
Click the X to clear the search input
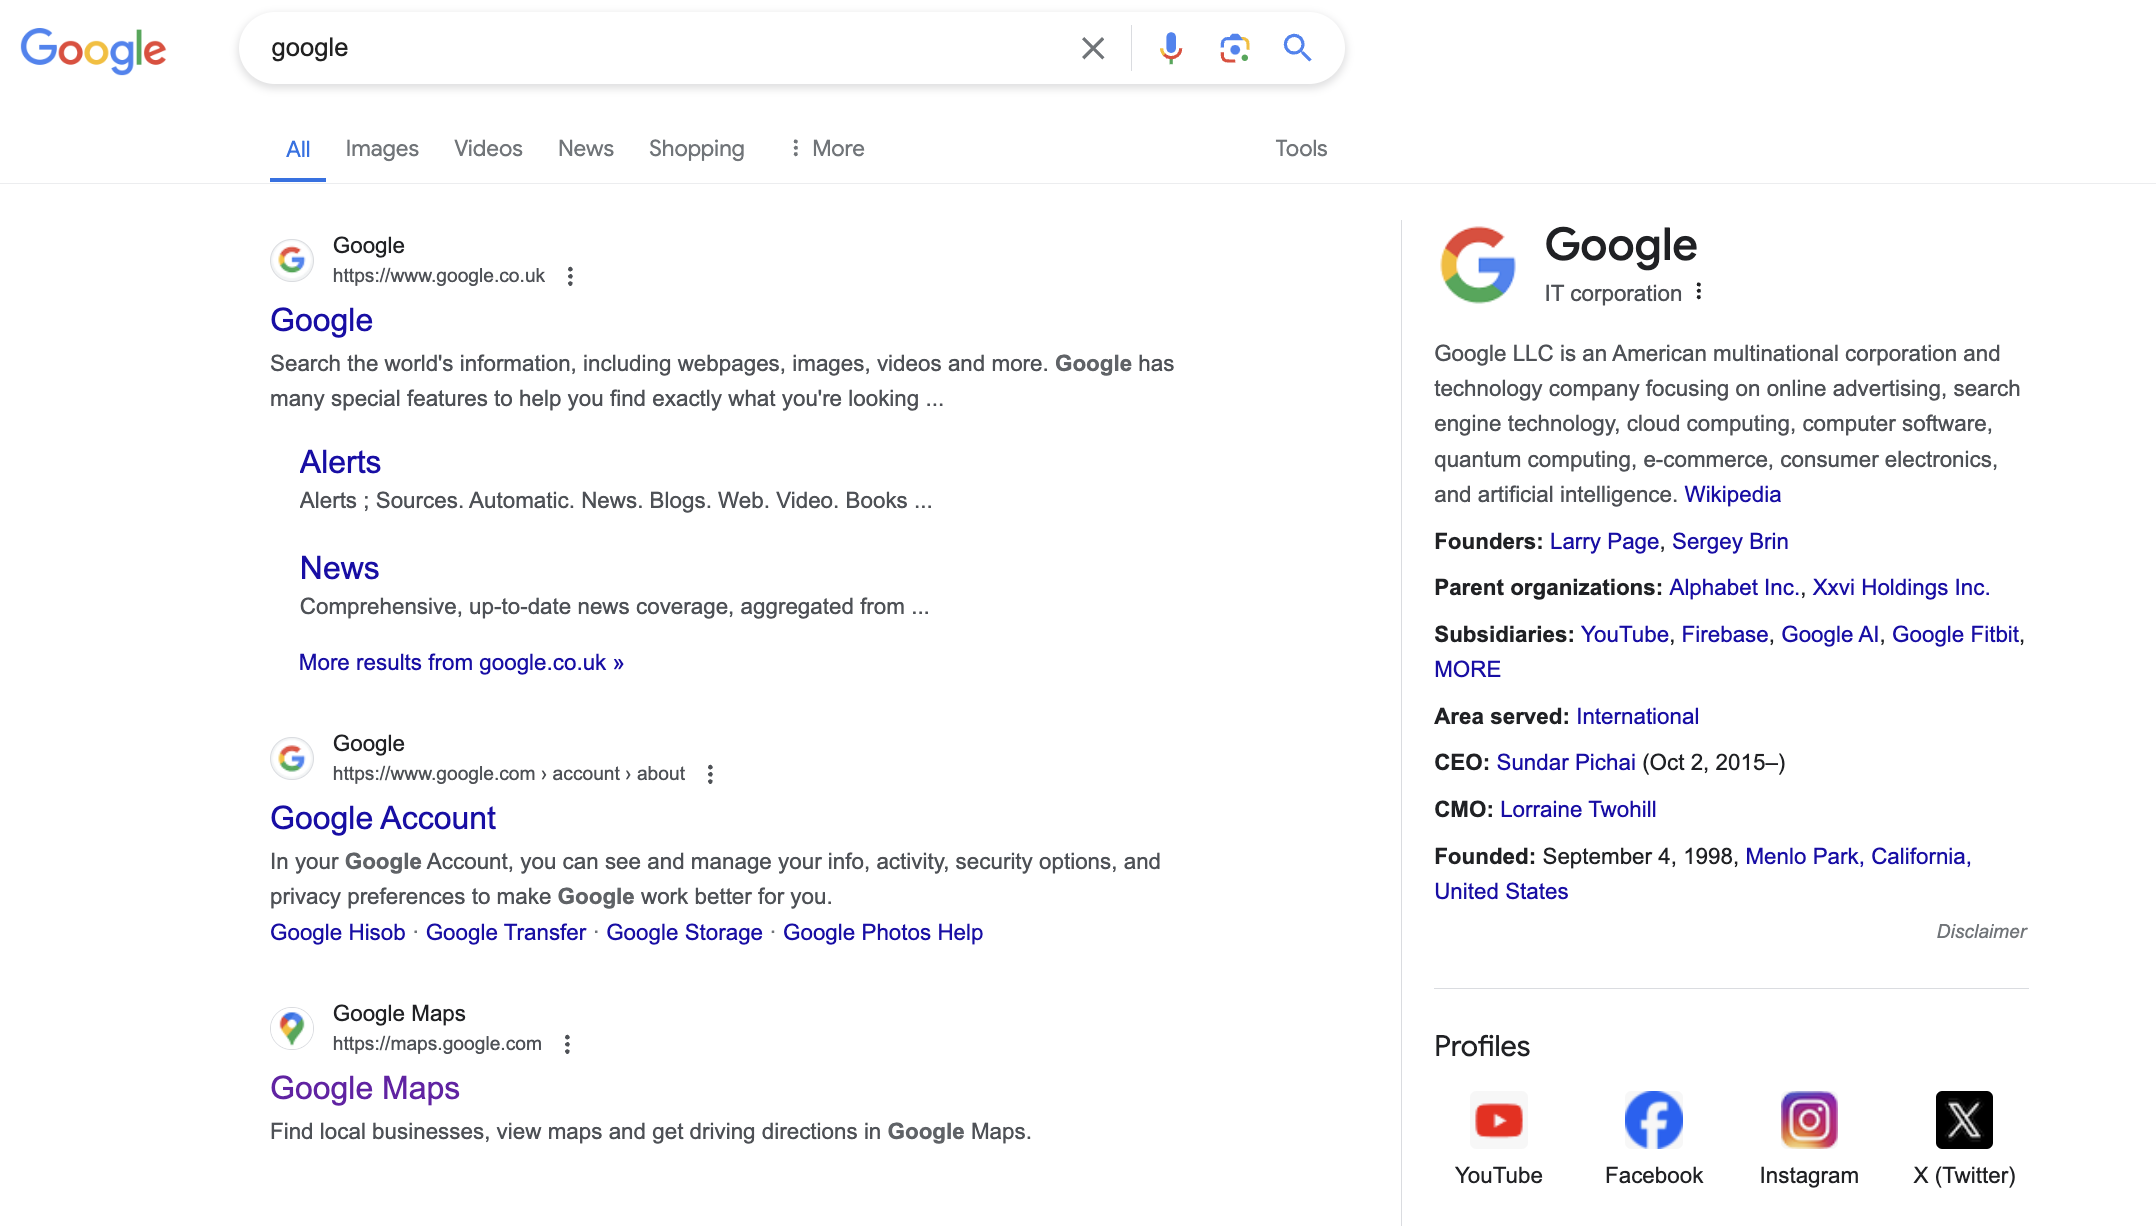click(1093, 49)
